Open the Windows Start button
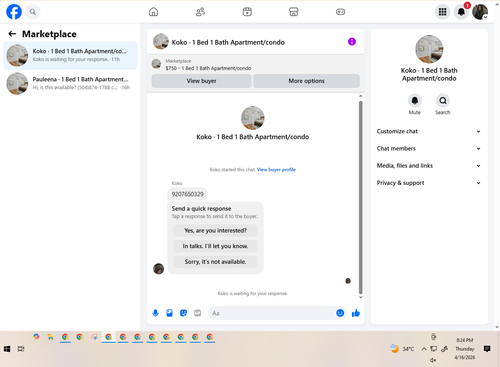This screenshot has height=367, width=500. pyautogui.click(x=7, y=349)
